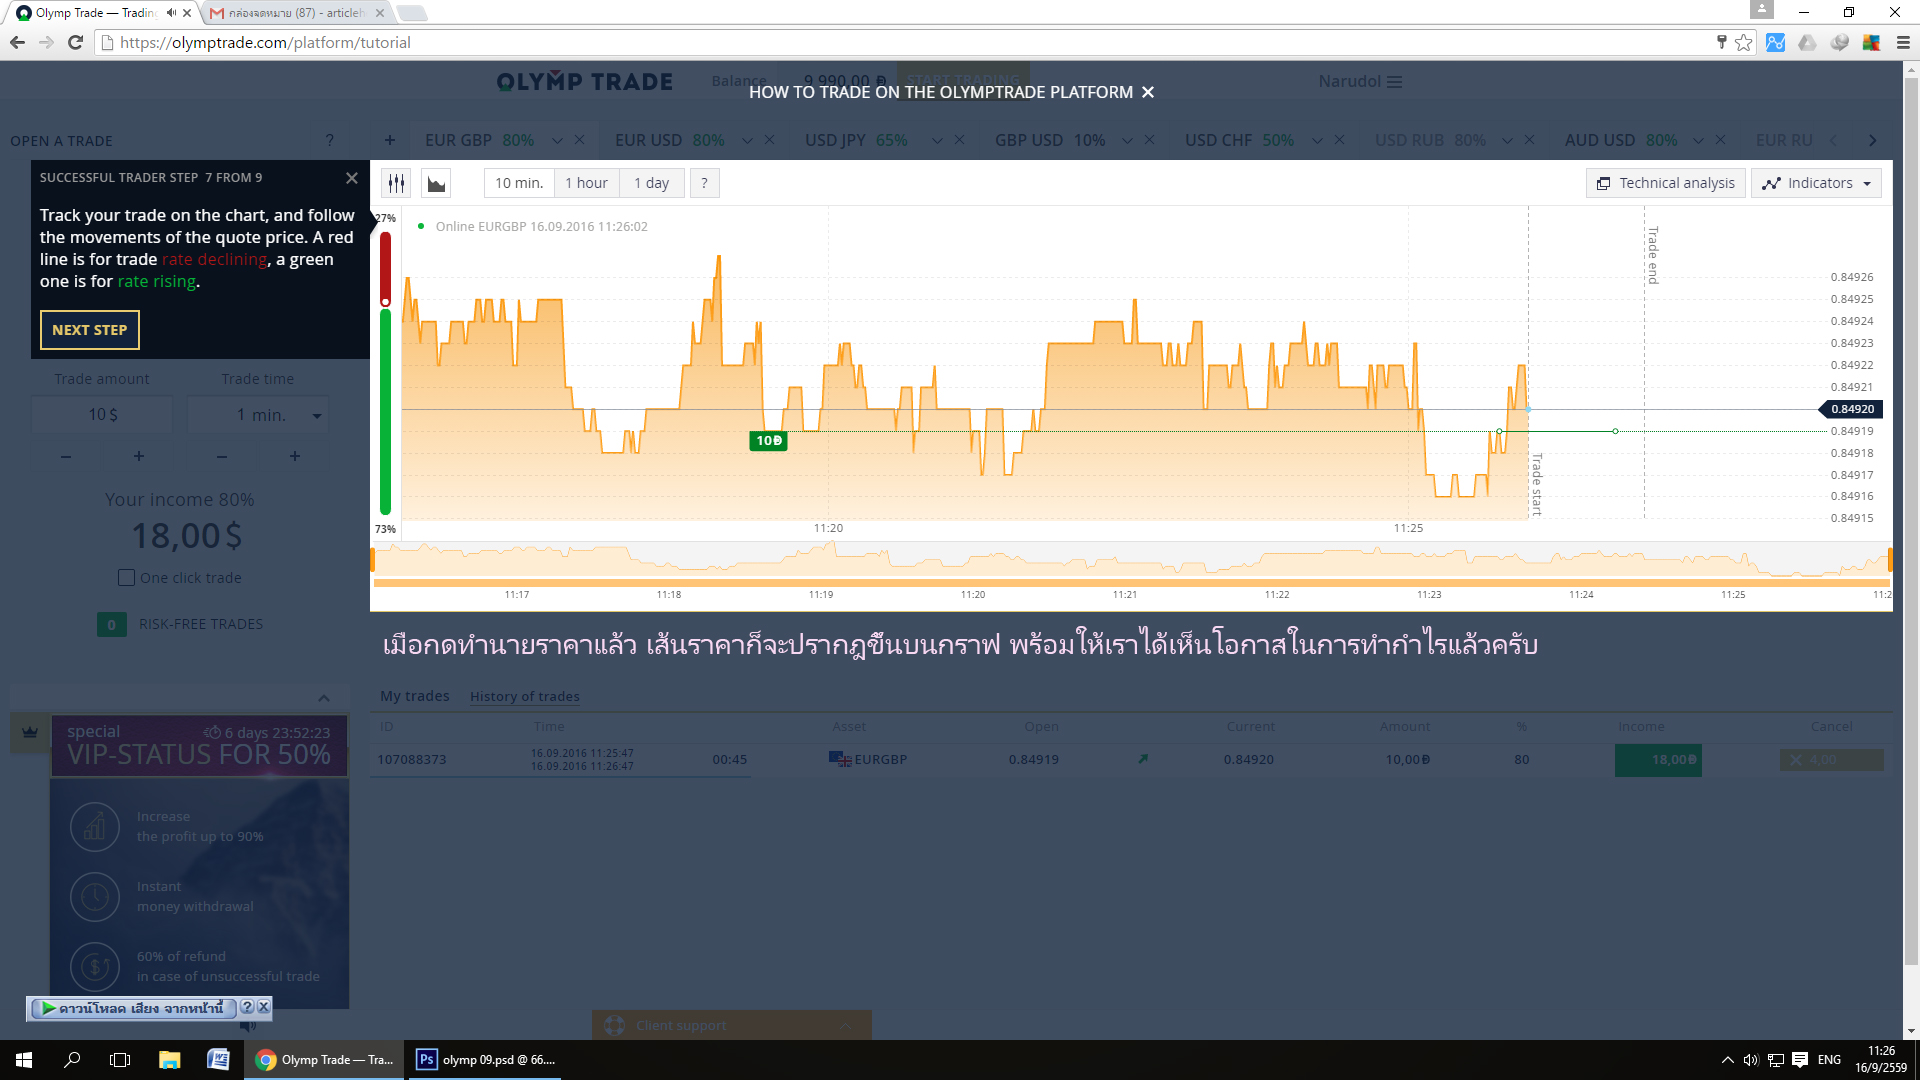The height and width of the screenshot is (1080, 1920).
Task: Click the Client support button
Action: coord(731,1025)
